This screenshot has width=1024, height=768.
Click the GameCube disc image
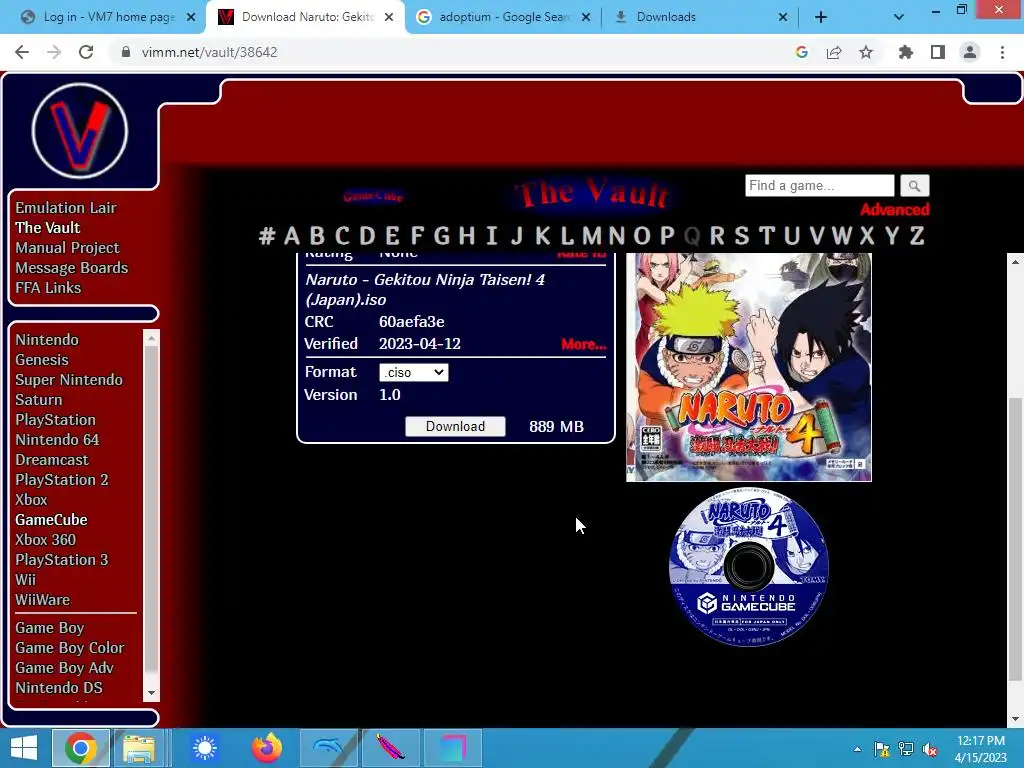[749, 567]
